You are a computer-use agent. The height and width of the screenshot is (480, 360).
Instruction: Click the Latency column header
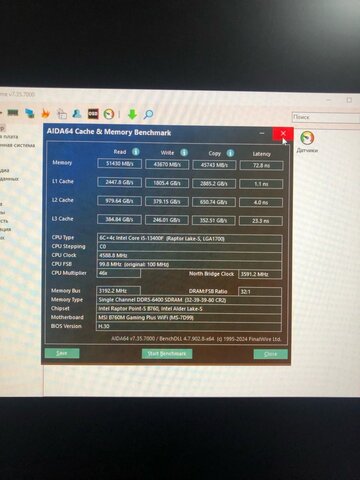262,154
